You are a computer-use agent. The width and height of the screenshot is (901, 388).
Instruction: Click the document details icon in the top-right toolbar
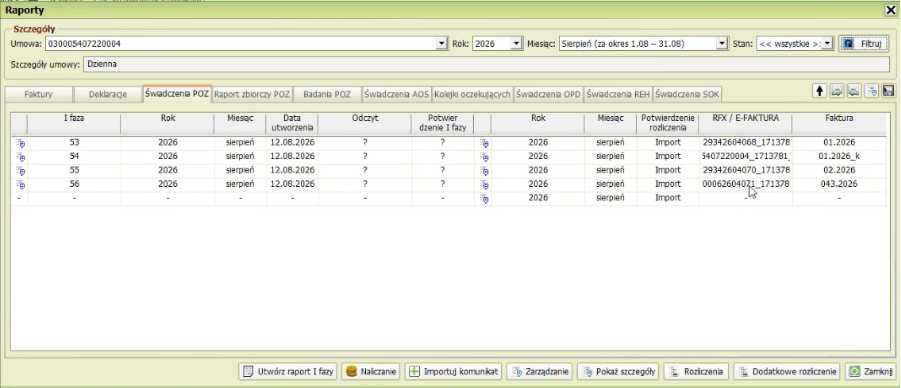pos(872,91)
